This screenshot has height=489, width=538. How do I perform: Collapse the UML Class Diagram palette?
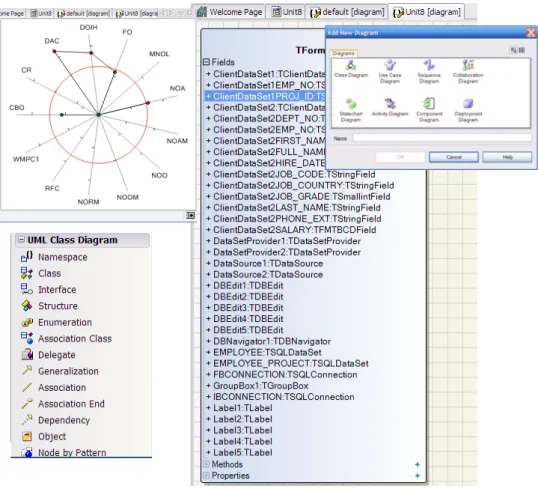pos(21,239)
